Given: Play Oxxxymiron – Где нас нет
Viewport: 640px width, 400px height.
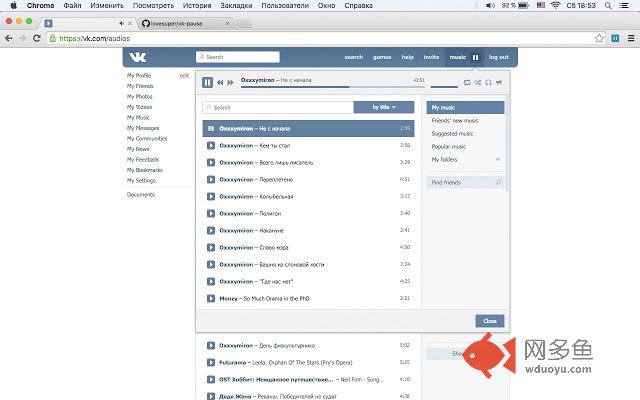Looking at the screenshot, I should (211, 282).
